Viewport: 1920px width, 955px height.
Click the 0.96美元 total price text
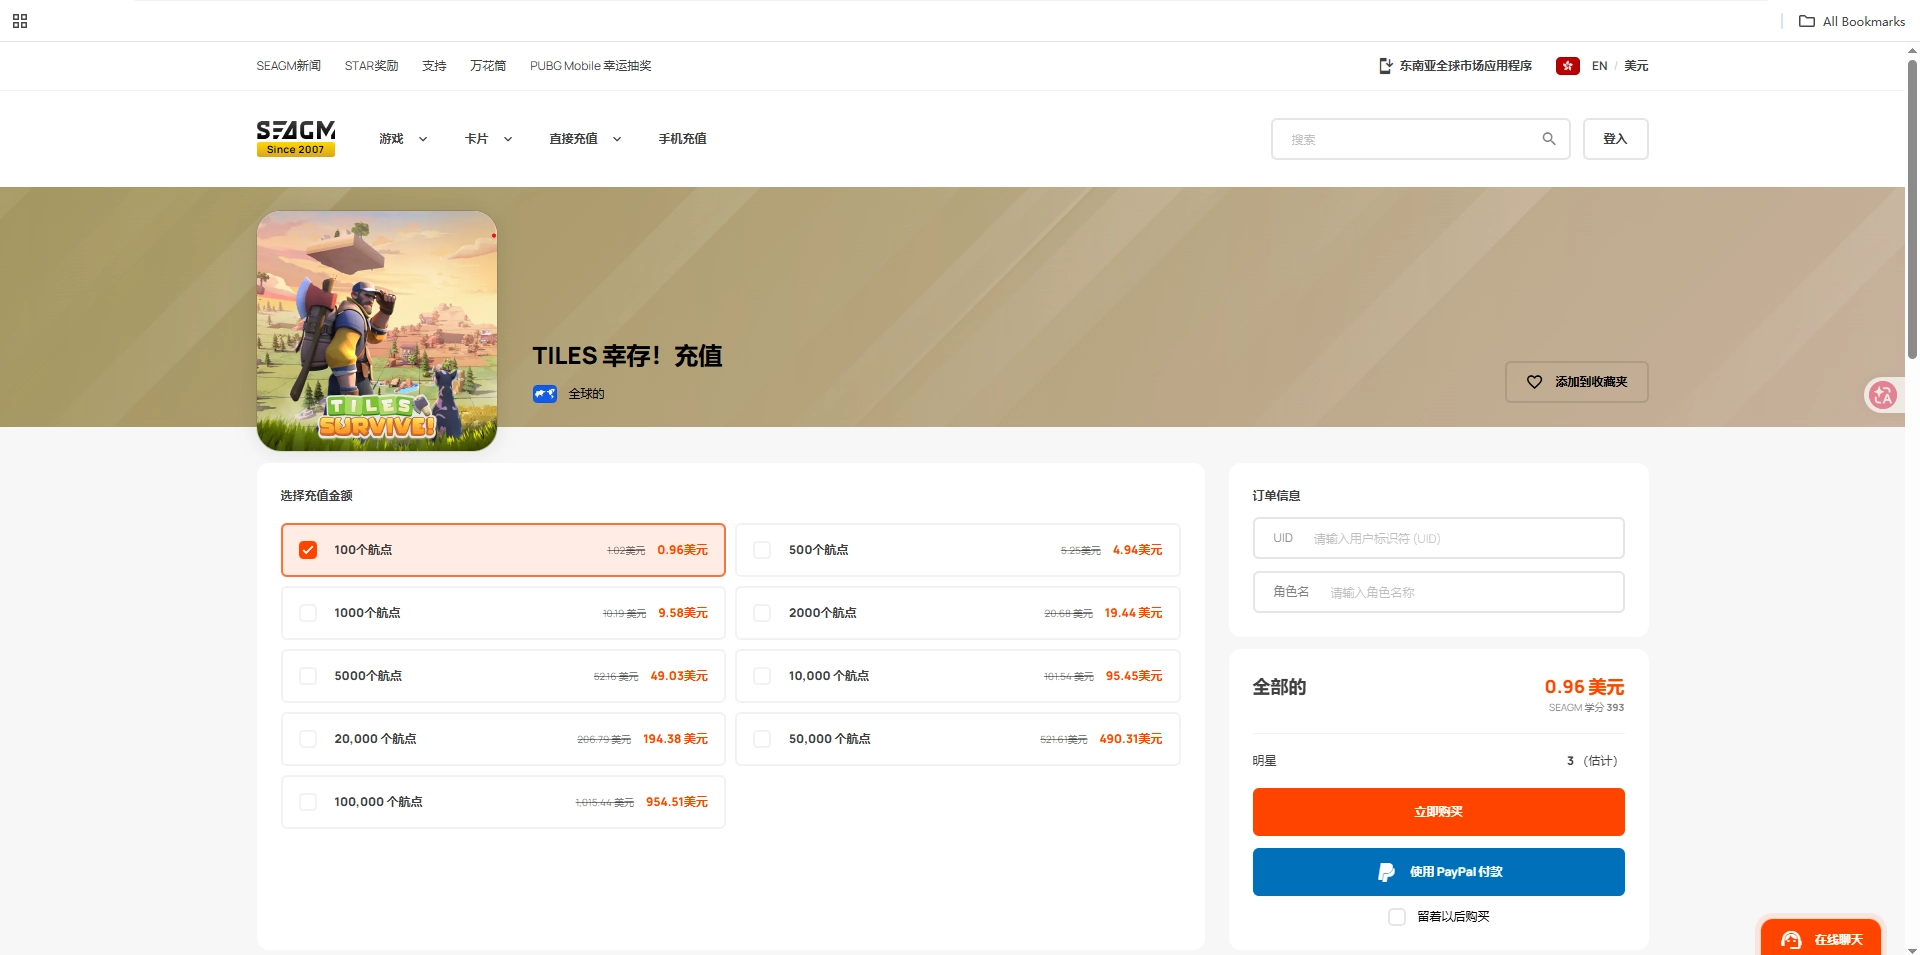tap(1584, 687)
